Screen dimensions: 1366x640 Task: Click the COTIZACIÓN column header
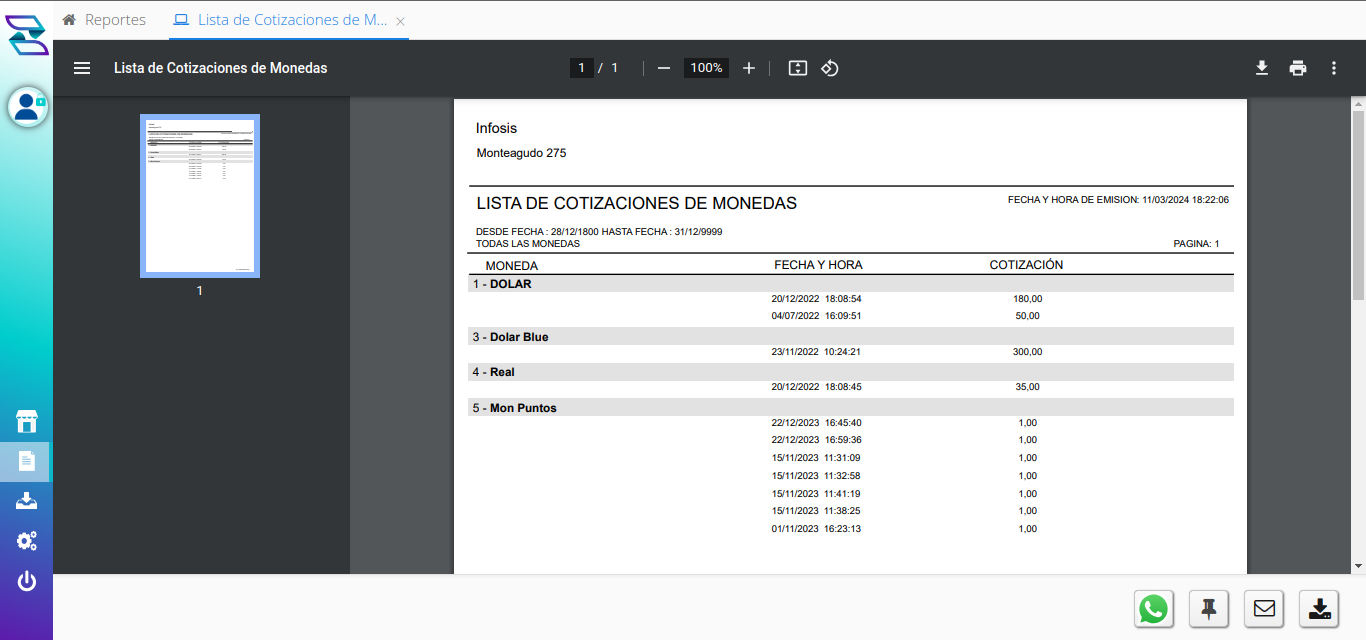tap(1026, 265)
